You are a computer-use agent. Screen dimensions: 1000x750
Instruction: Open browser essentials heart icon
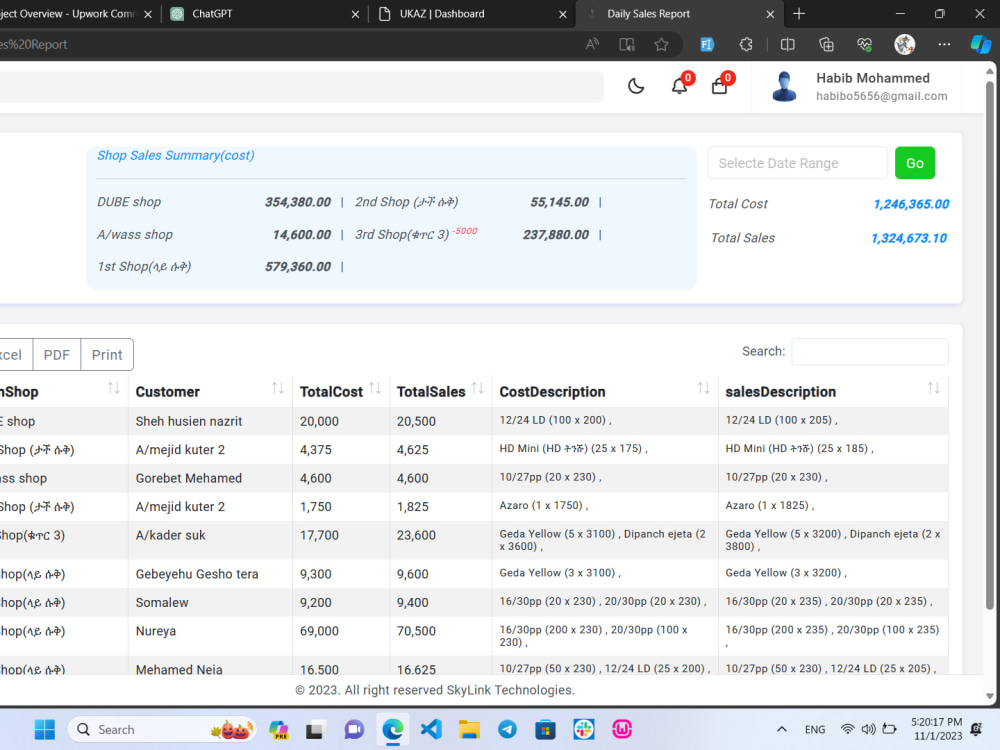pyautogui.click(x=865, y=45)
